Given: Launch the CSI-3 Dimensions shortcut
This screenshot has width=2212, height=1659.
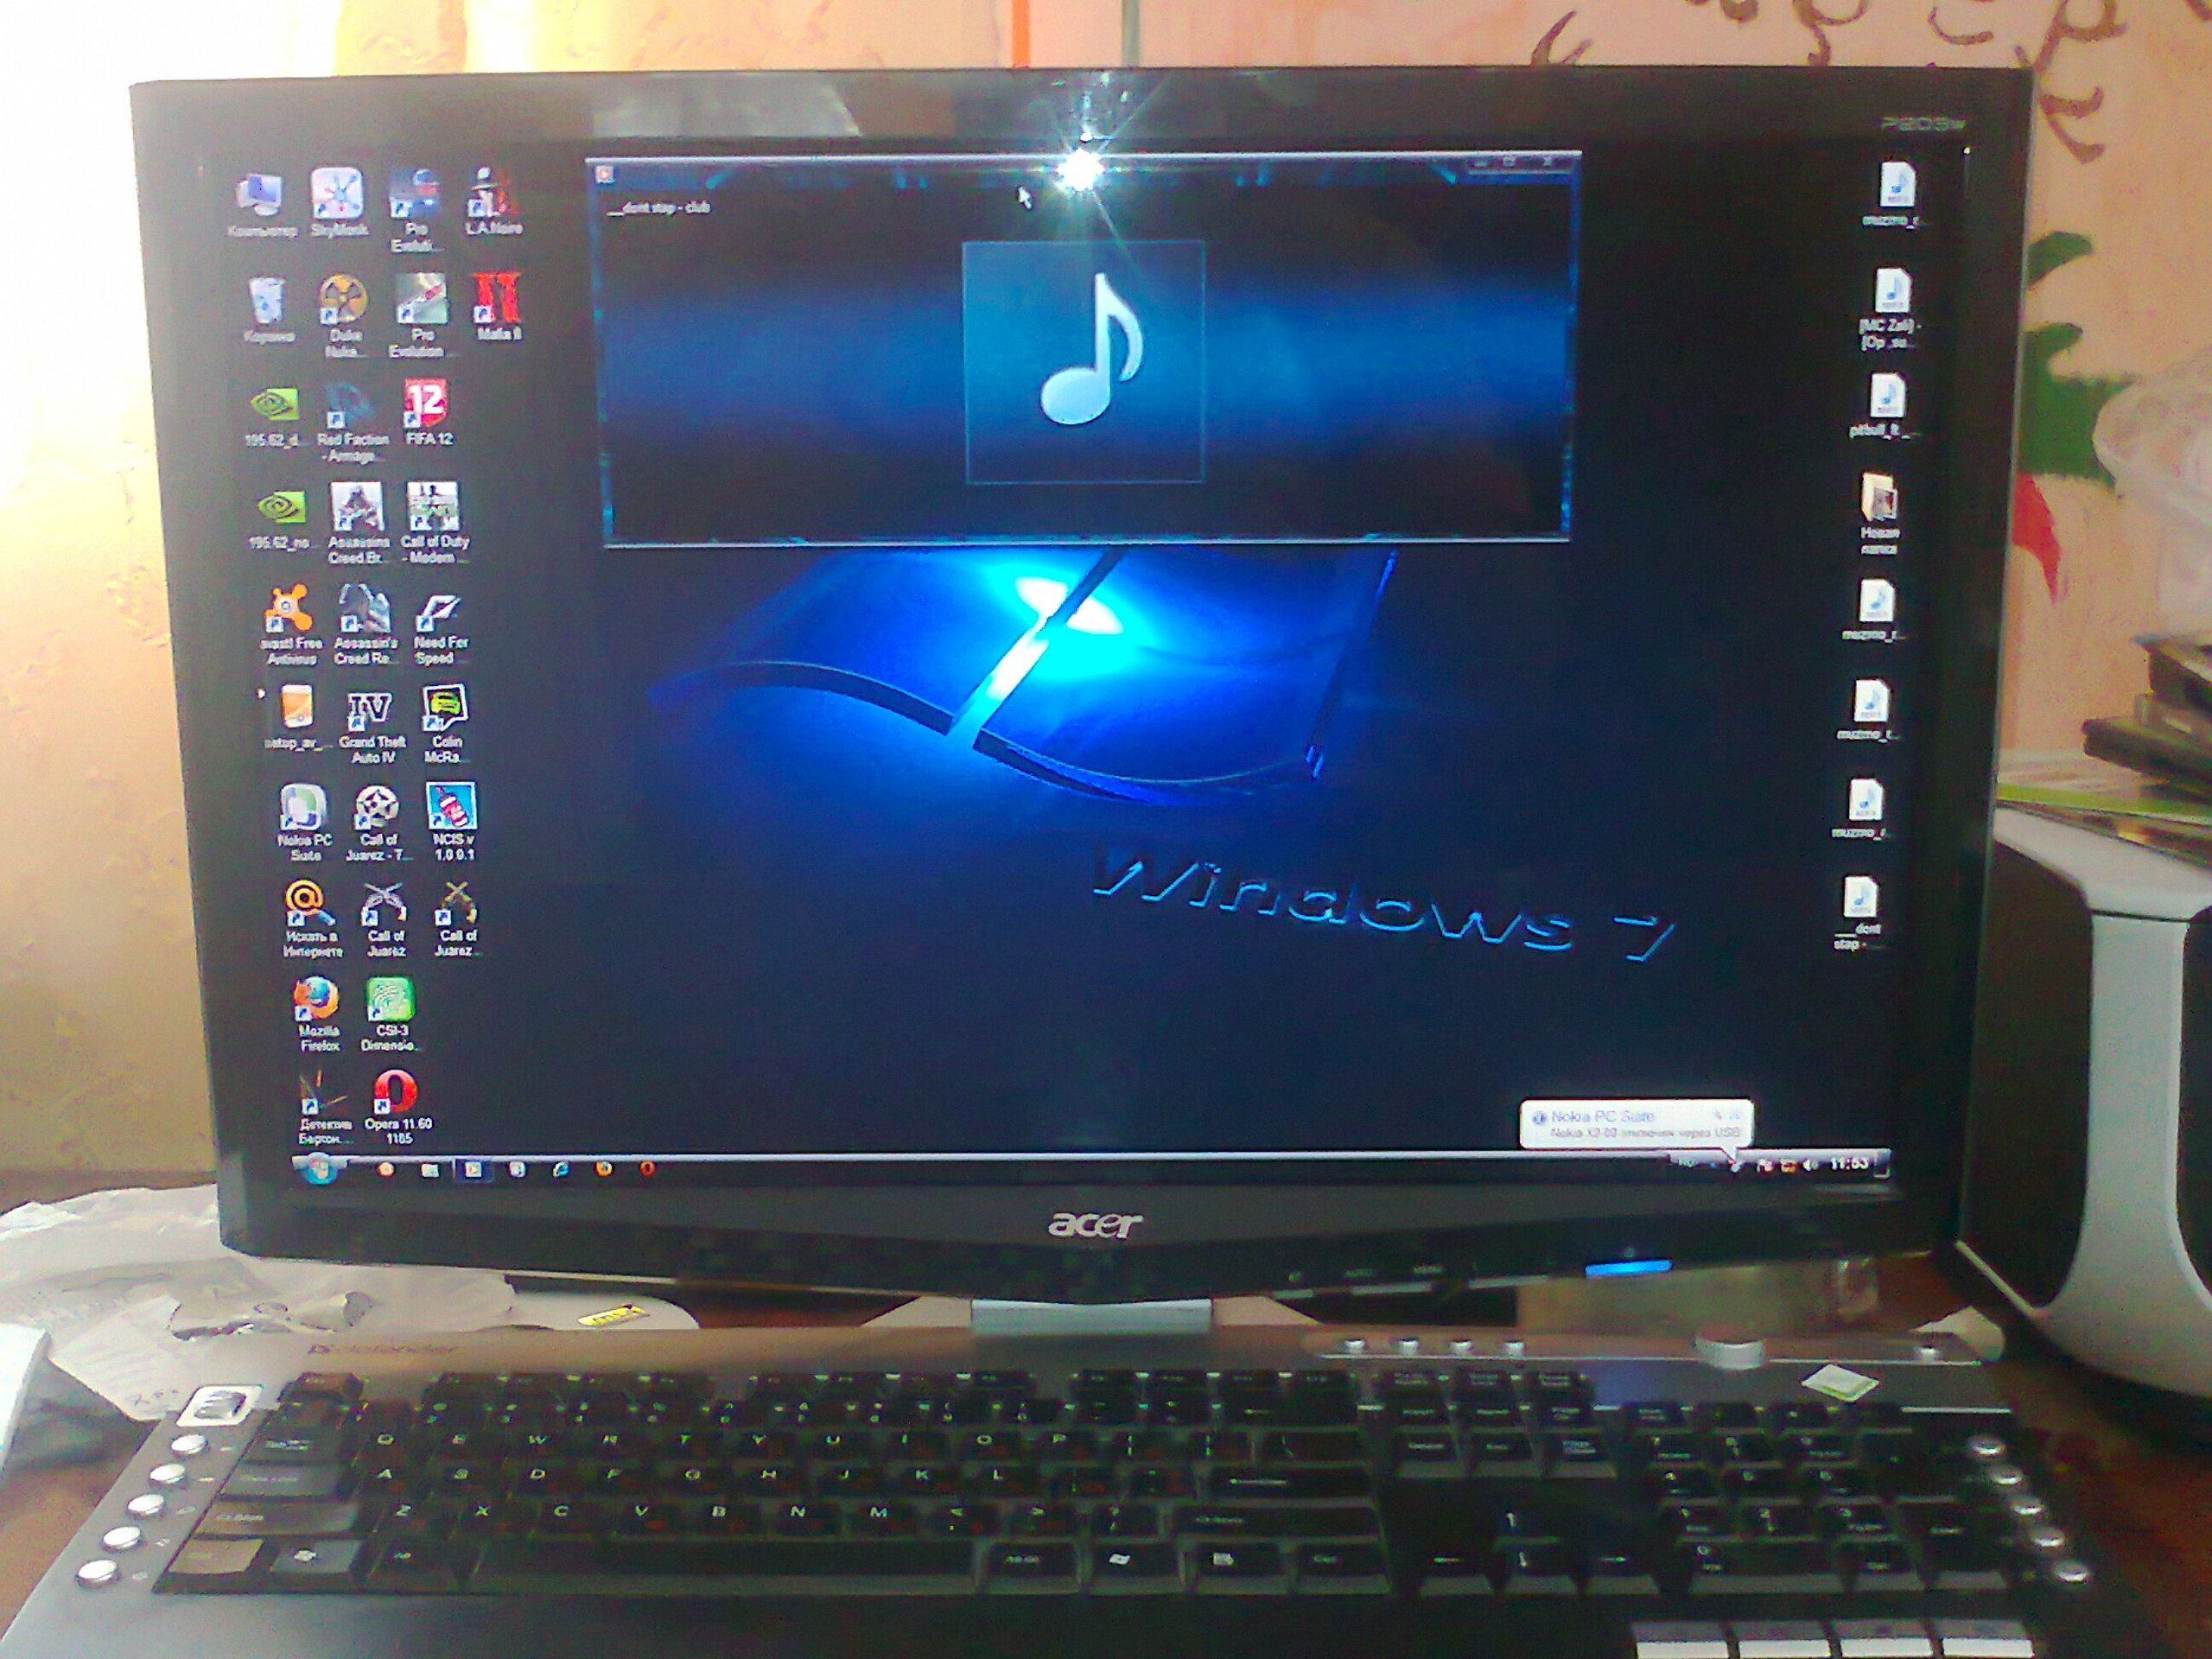Looking at the screenshot, I should [392, 1014].
